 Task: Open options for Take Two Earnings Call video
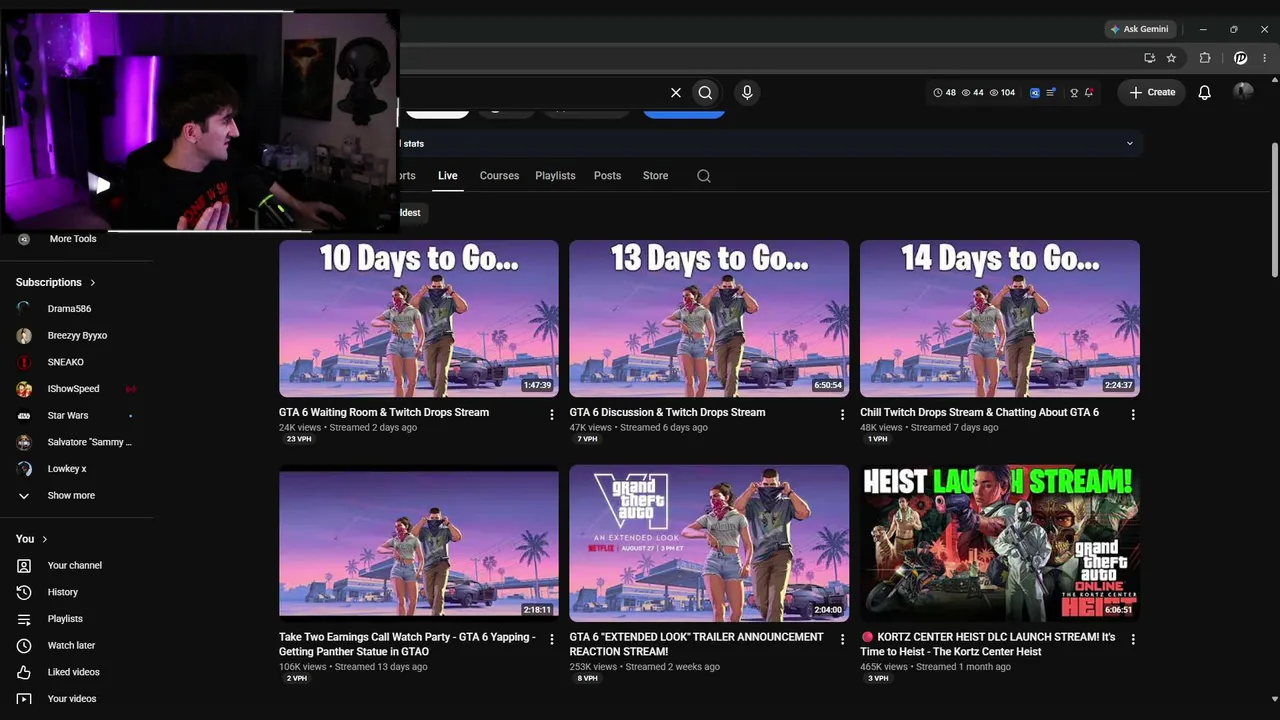point(551,639)
